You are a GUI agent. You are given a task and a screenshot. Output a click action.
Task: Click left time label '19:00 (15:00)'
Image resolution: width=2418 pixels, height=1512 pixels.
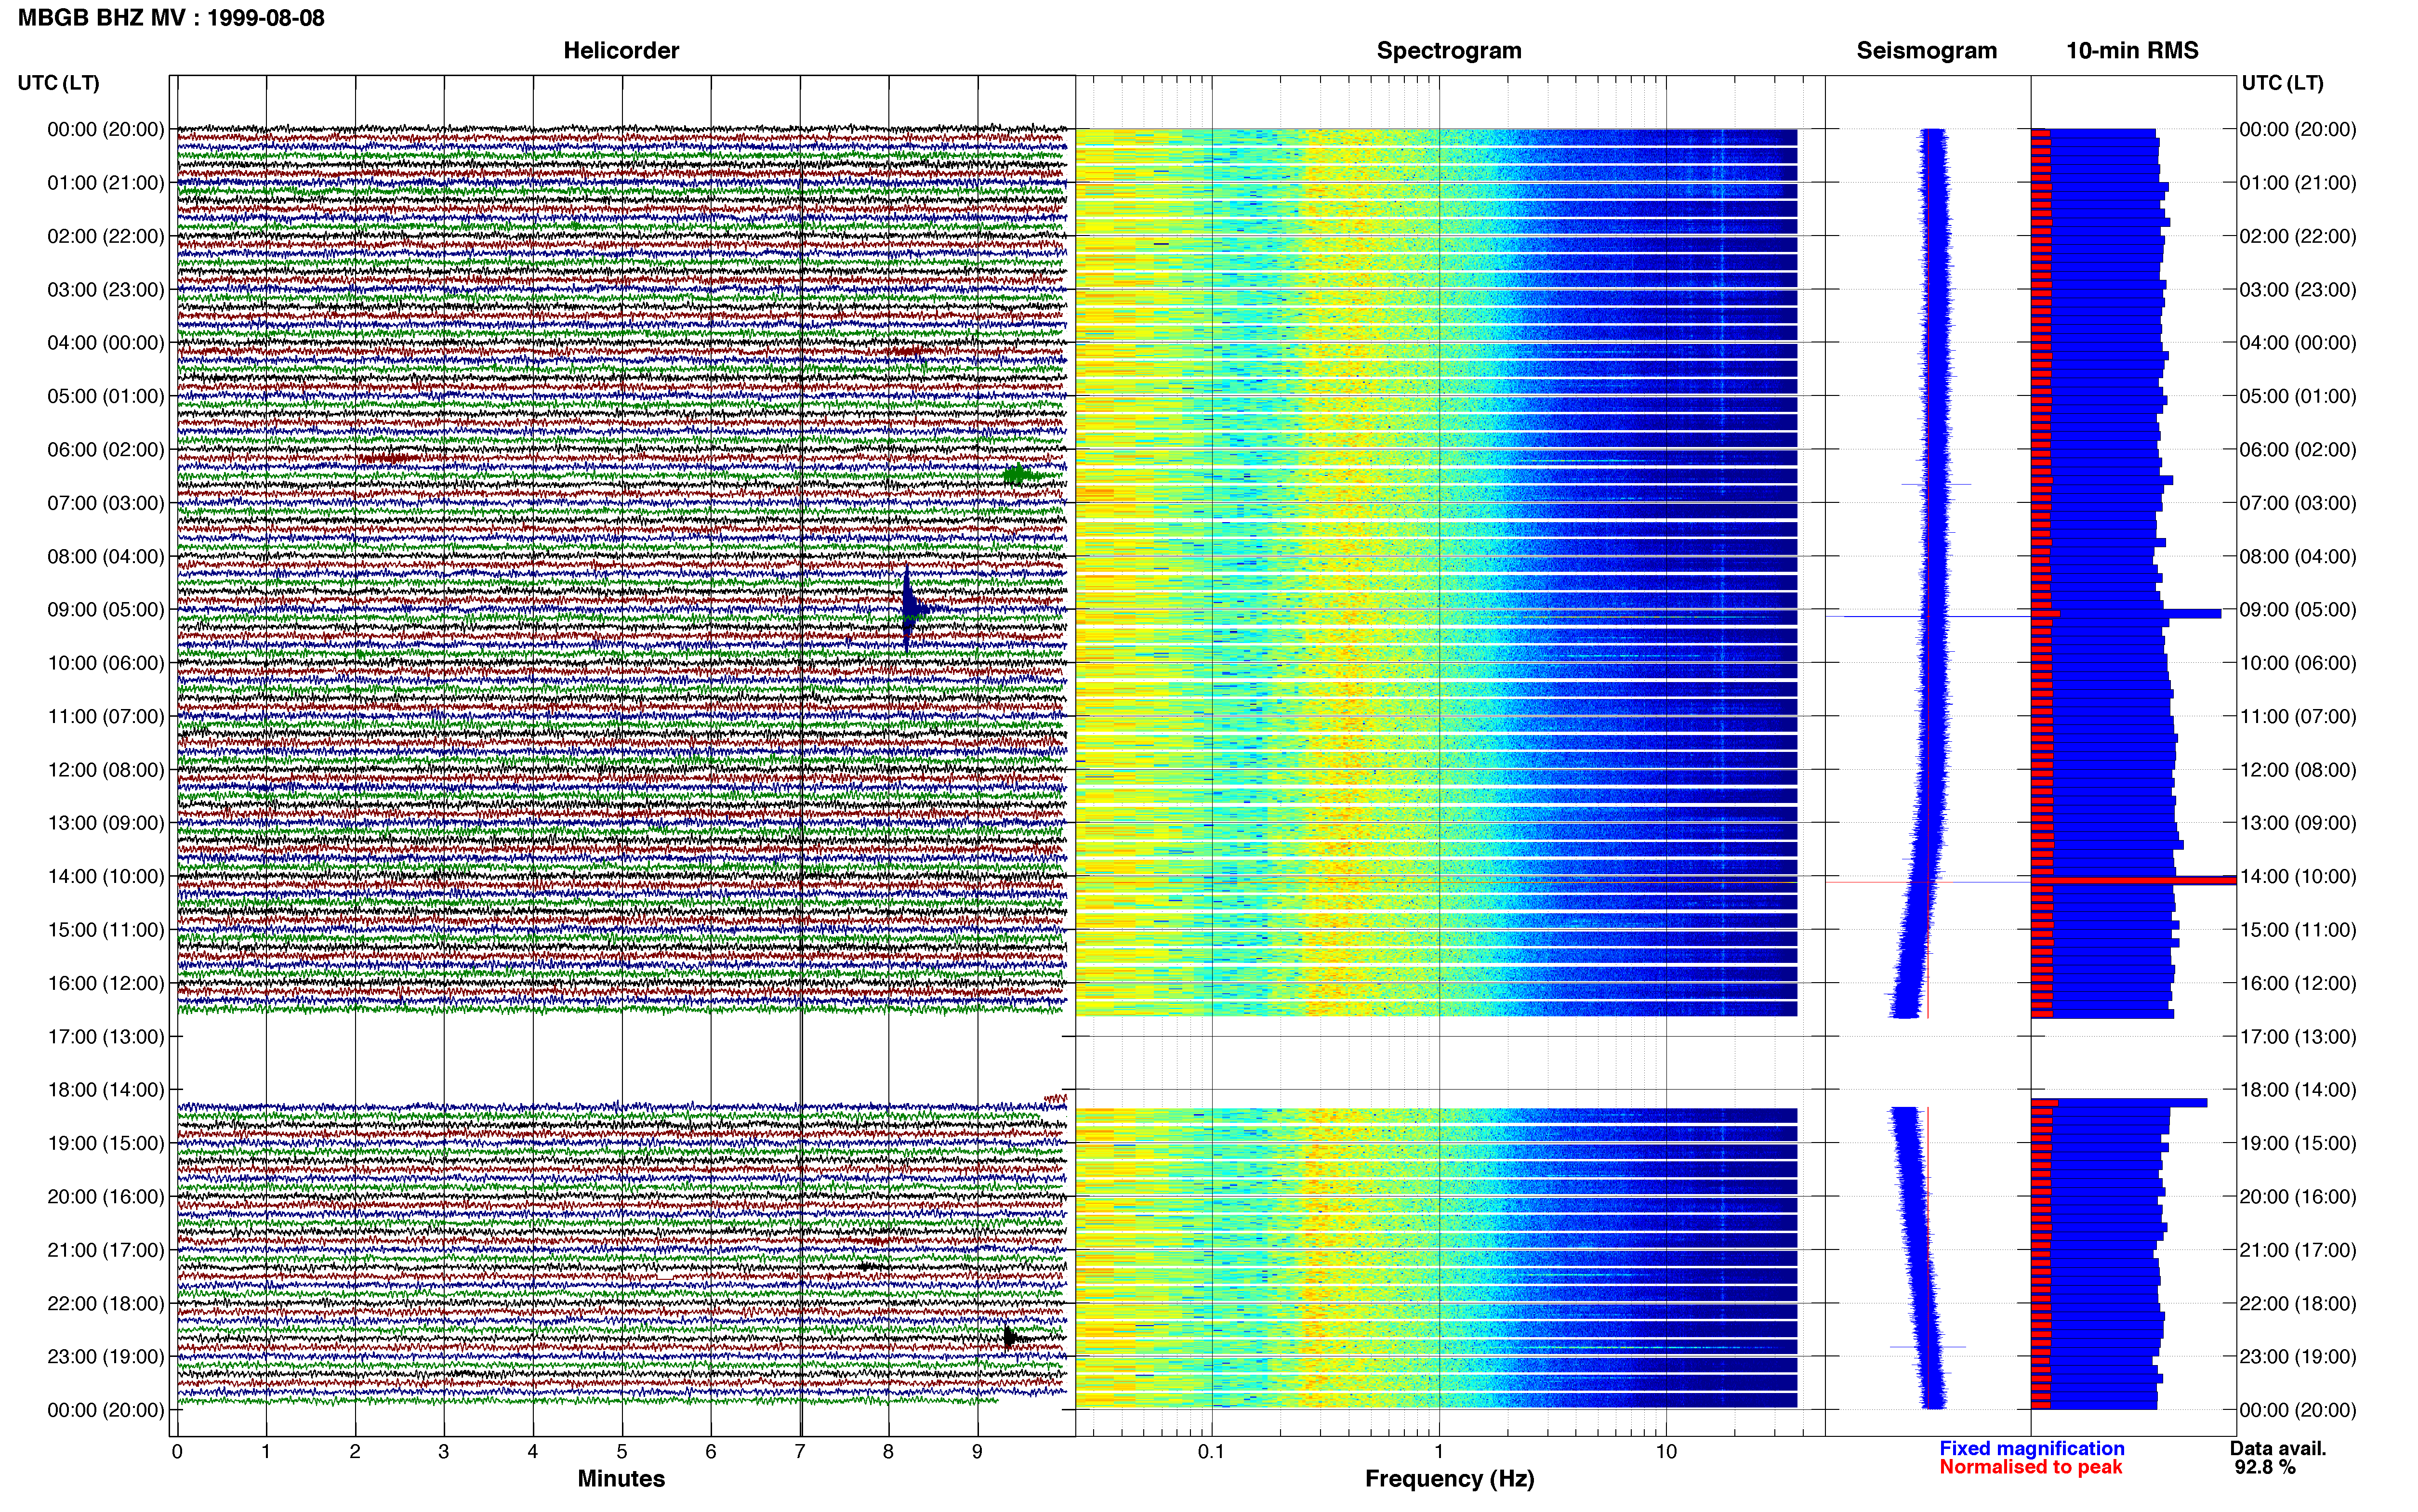pos(106,1143)
